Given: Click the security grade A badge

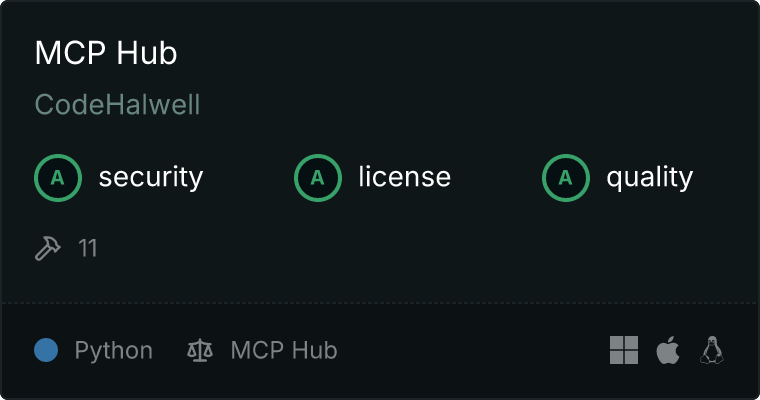Looking at the screenshot, I should [x=58, y=178].
